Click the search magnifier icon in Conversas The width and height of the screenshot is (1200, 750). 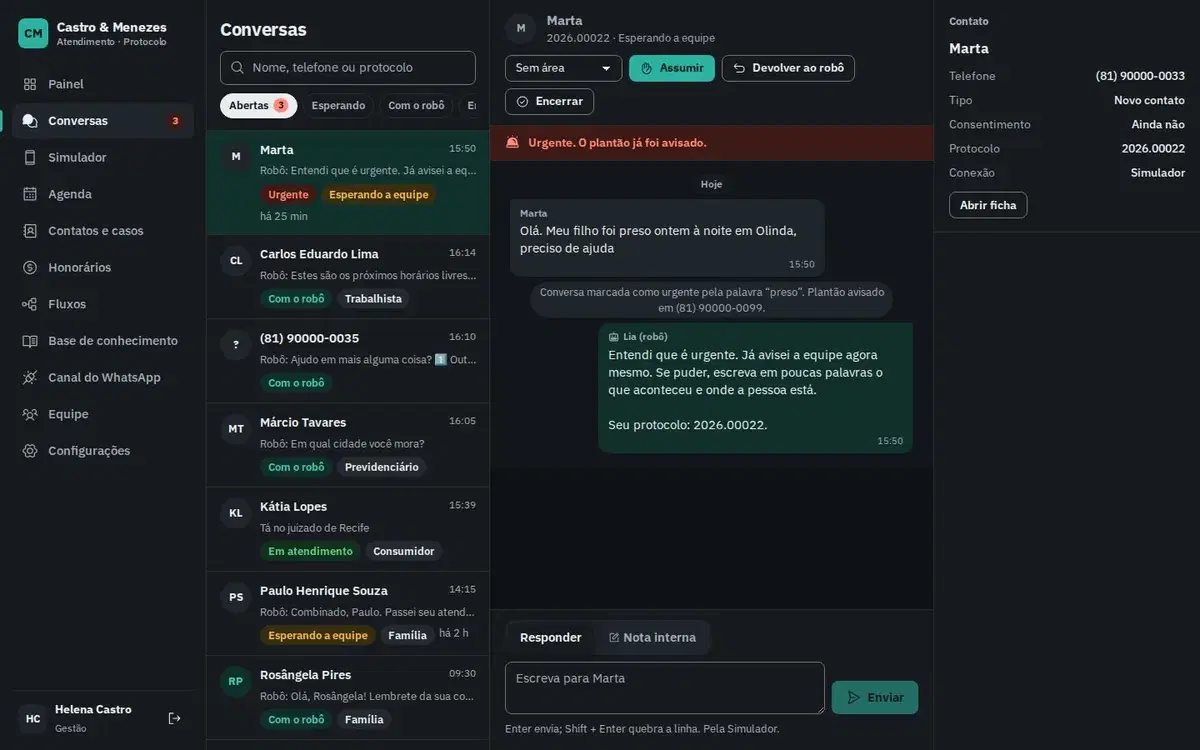[x=237, y=68]
